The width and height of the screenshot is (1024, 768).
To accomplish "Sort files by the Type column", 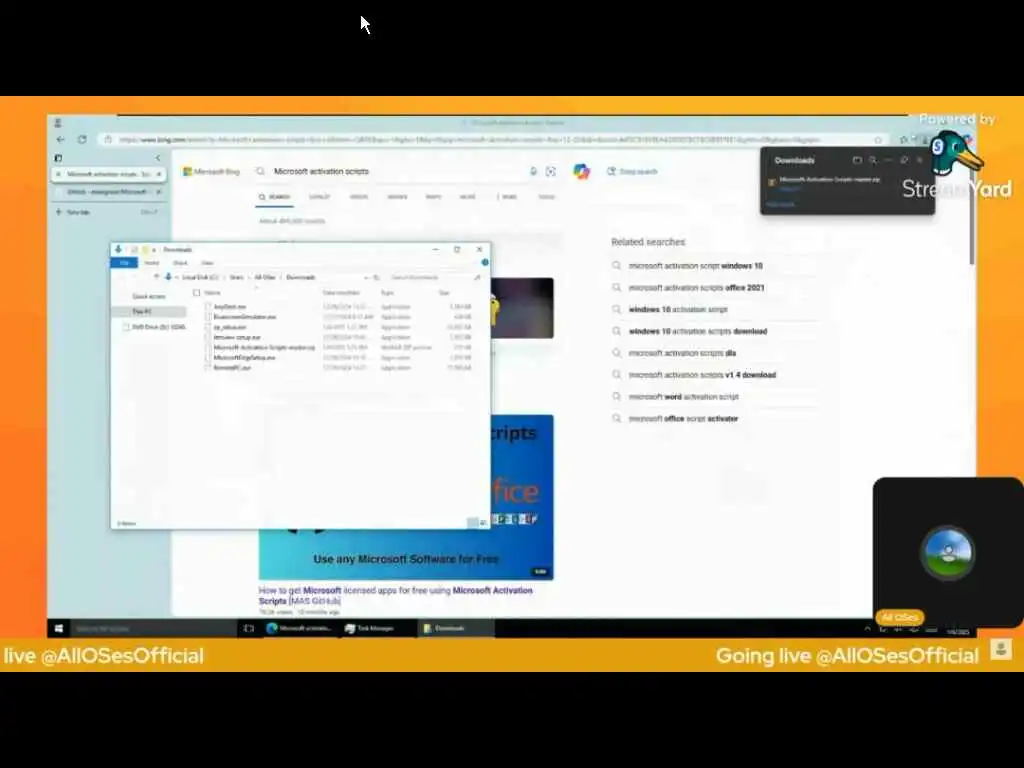I will [387, 293].
